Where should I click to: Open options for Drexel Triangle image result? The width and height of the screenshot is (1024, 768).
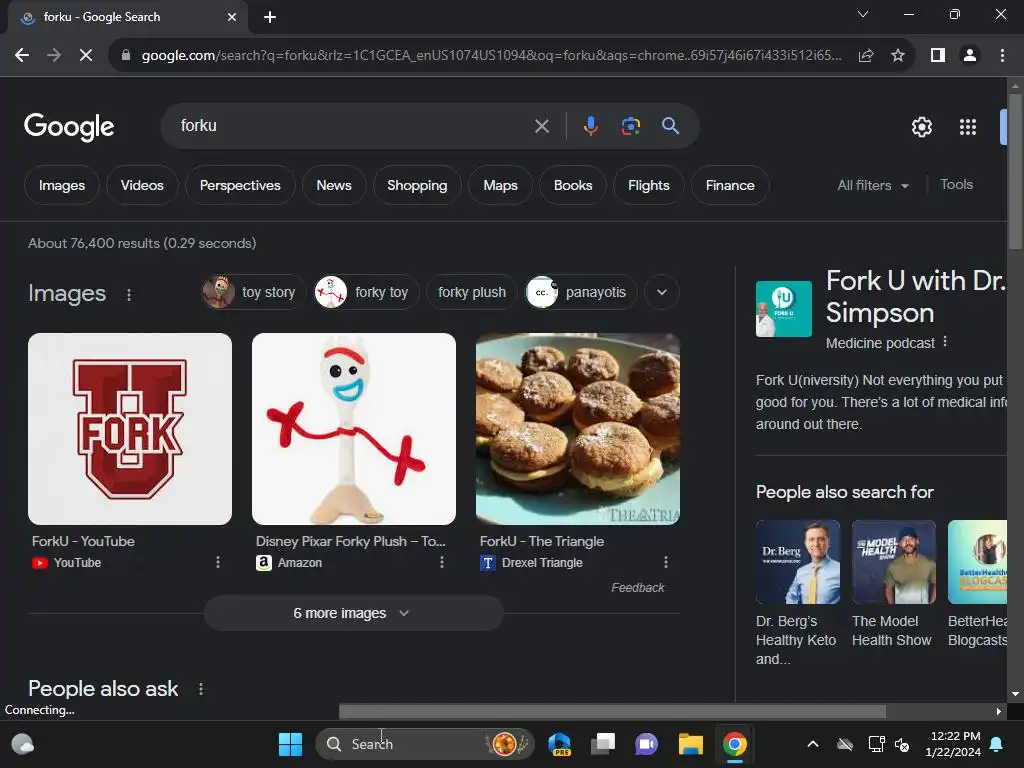665,562
